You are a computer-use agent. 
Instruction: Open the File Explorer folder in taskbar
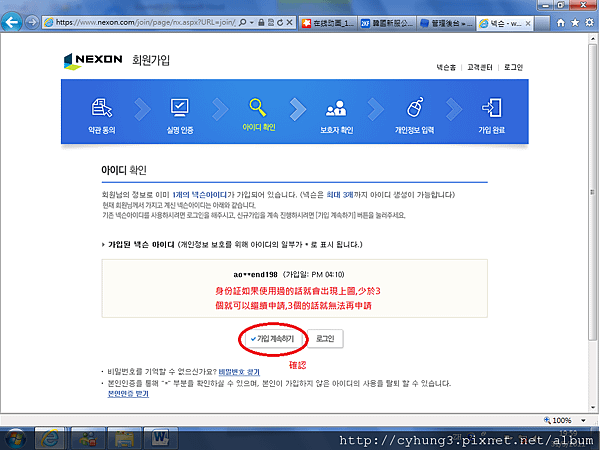[x=124, y=439]
